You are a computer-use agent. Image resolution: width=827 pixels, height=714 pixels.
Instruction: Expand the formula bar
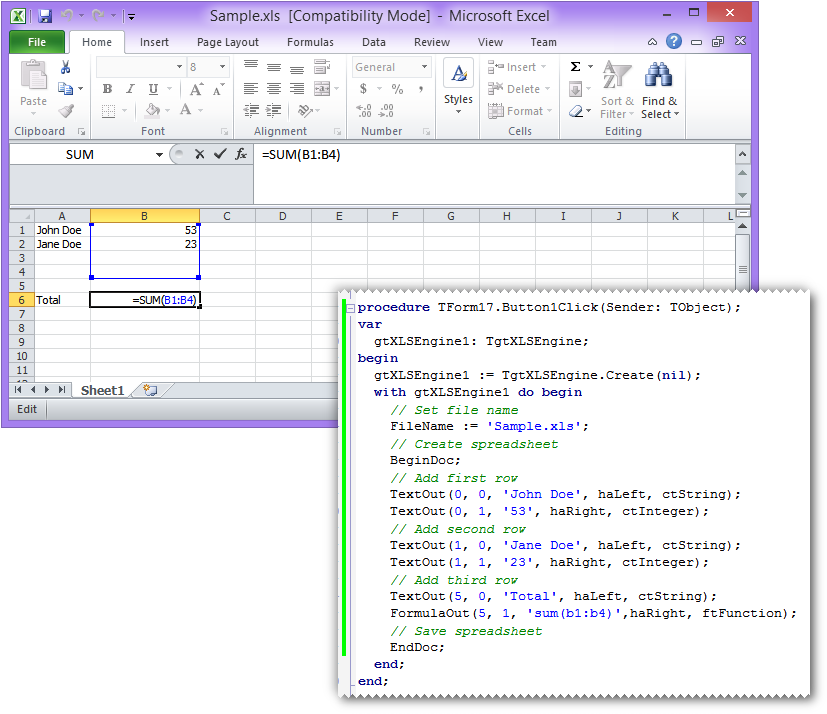tap(742, 155)
